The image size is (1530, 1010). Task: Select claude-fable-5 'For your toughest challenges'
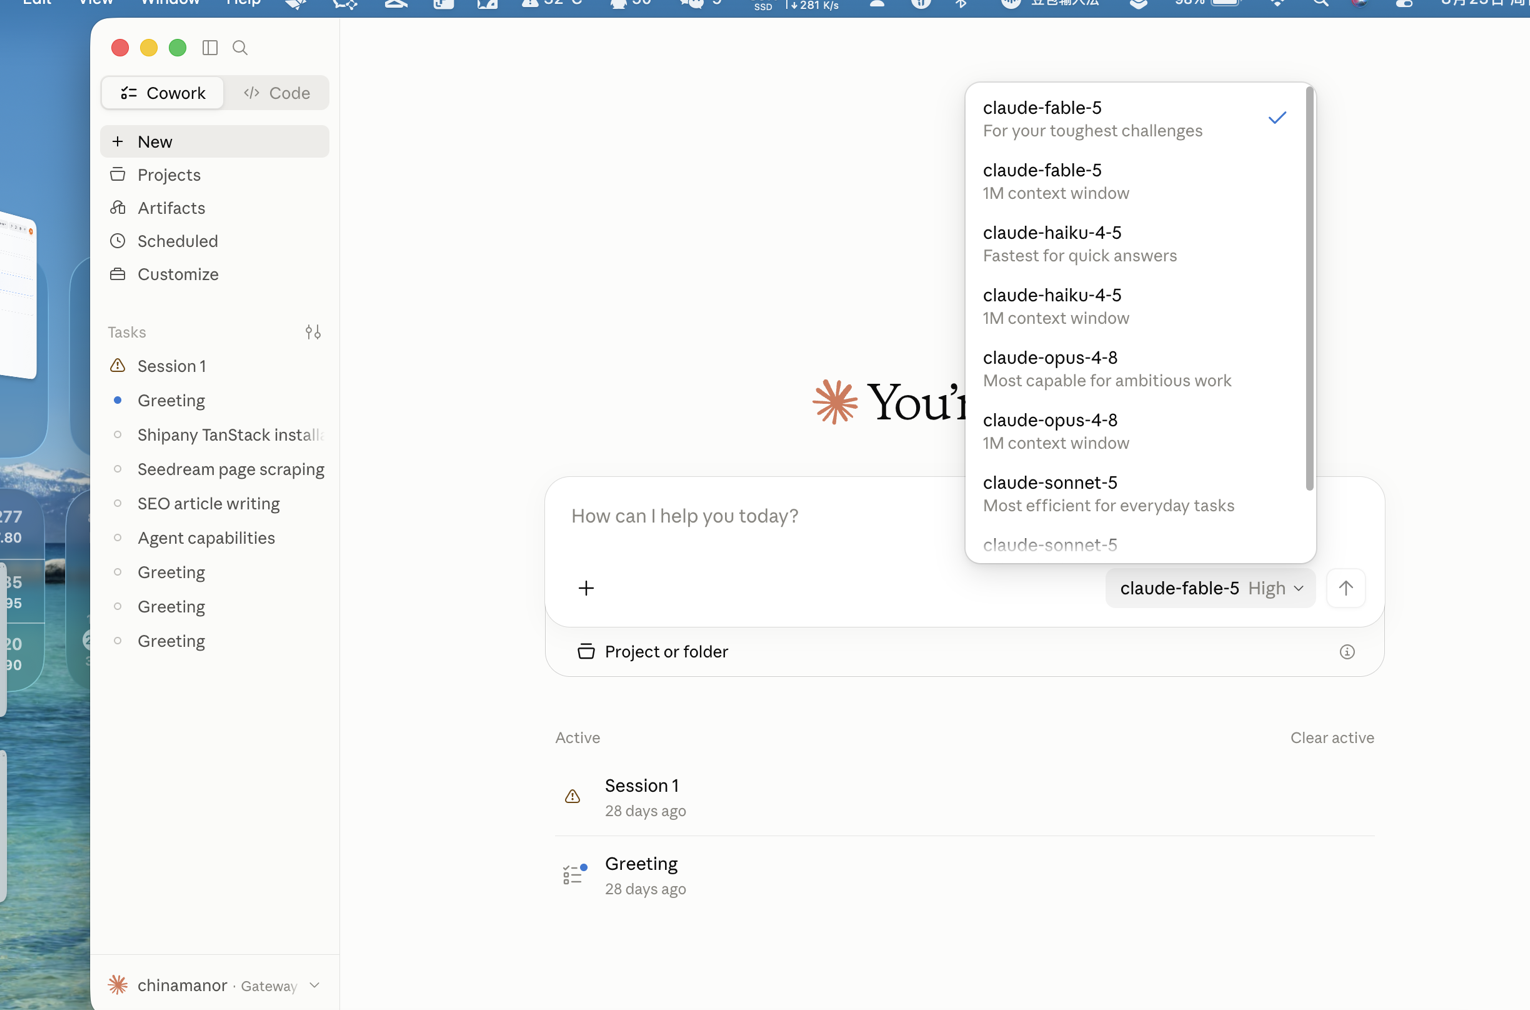(1136, 118)
